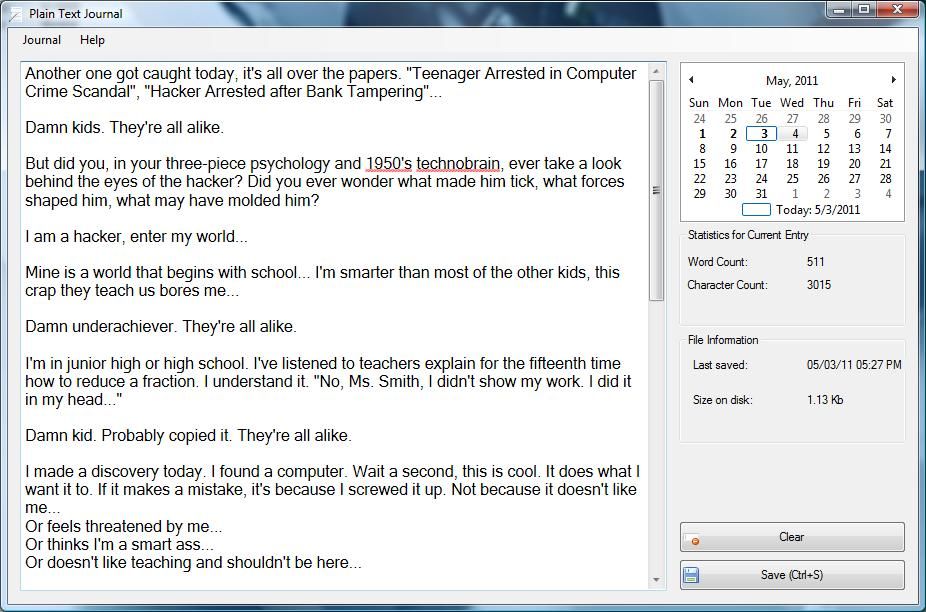This screenshot has height=612, width=926.
Task: Click the underlined text 1950's
Action: tap(389, 163)
